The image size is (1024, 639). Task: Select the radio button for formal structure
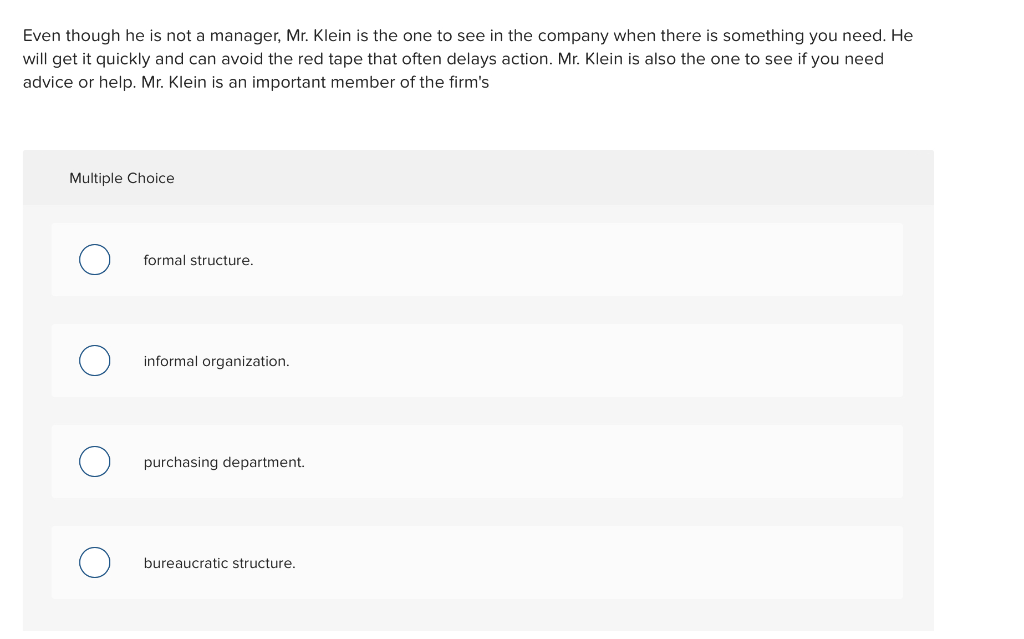(94, 259)
